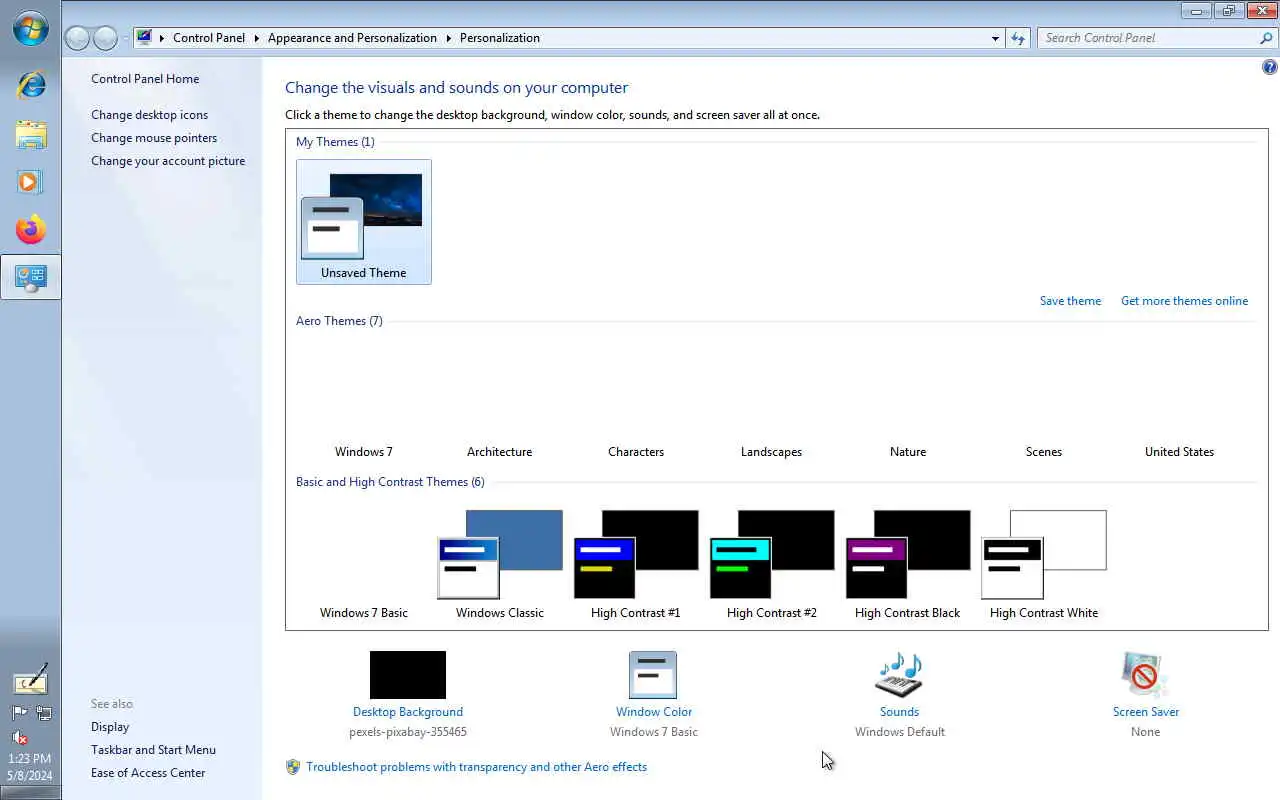Click the muted volume tray icon
The height and width of the screenshot is (800, 1280).
click(x=19, y=738)
